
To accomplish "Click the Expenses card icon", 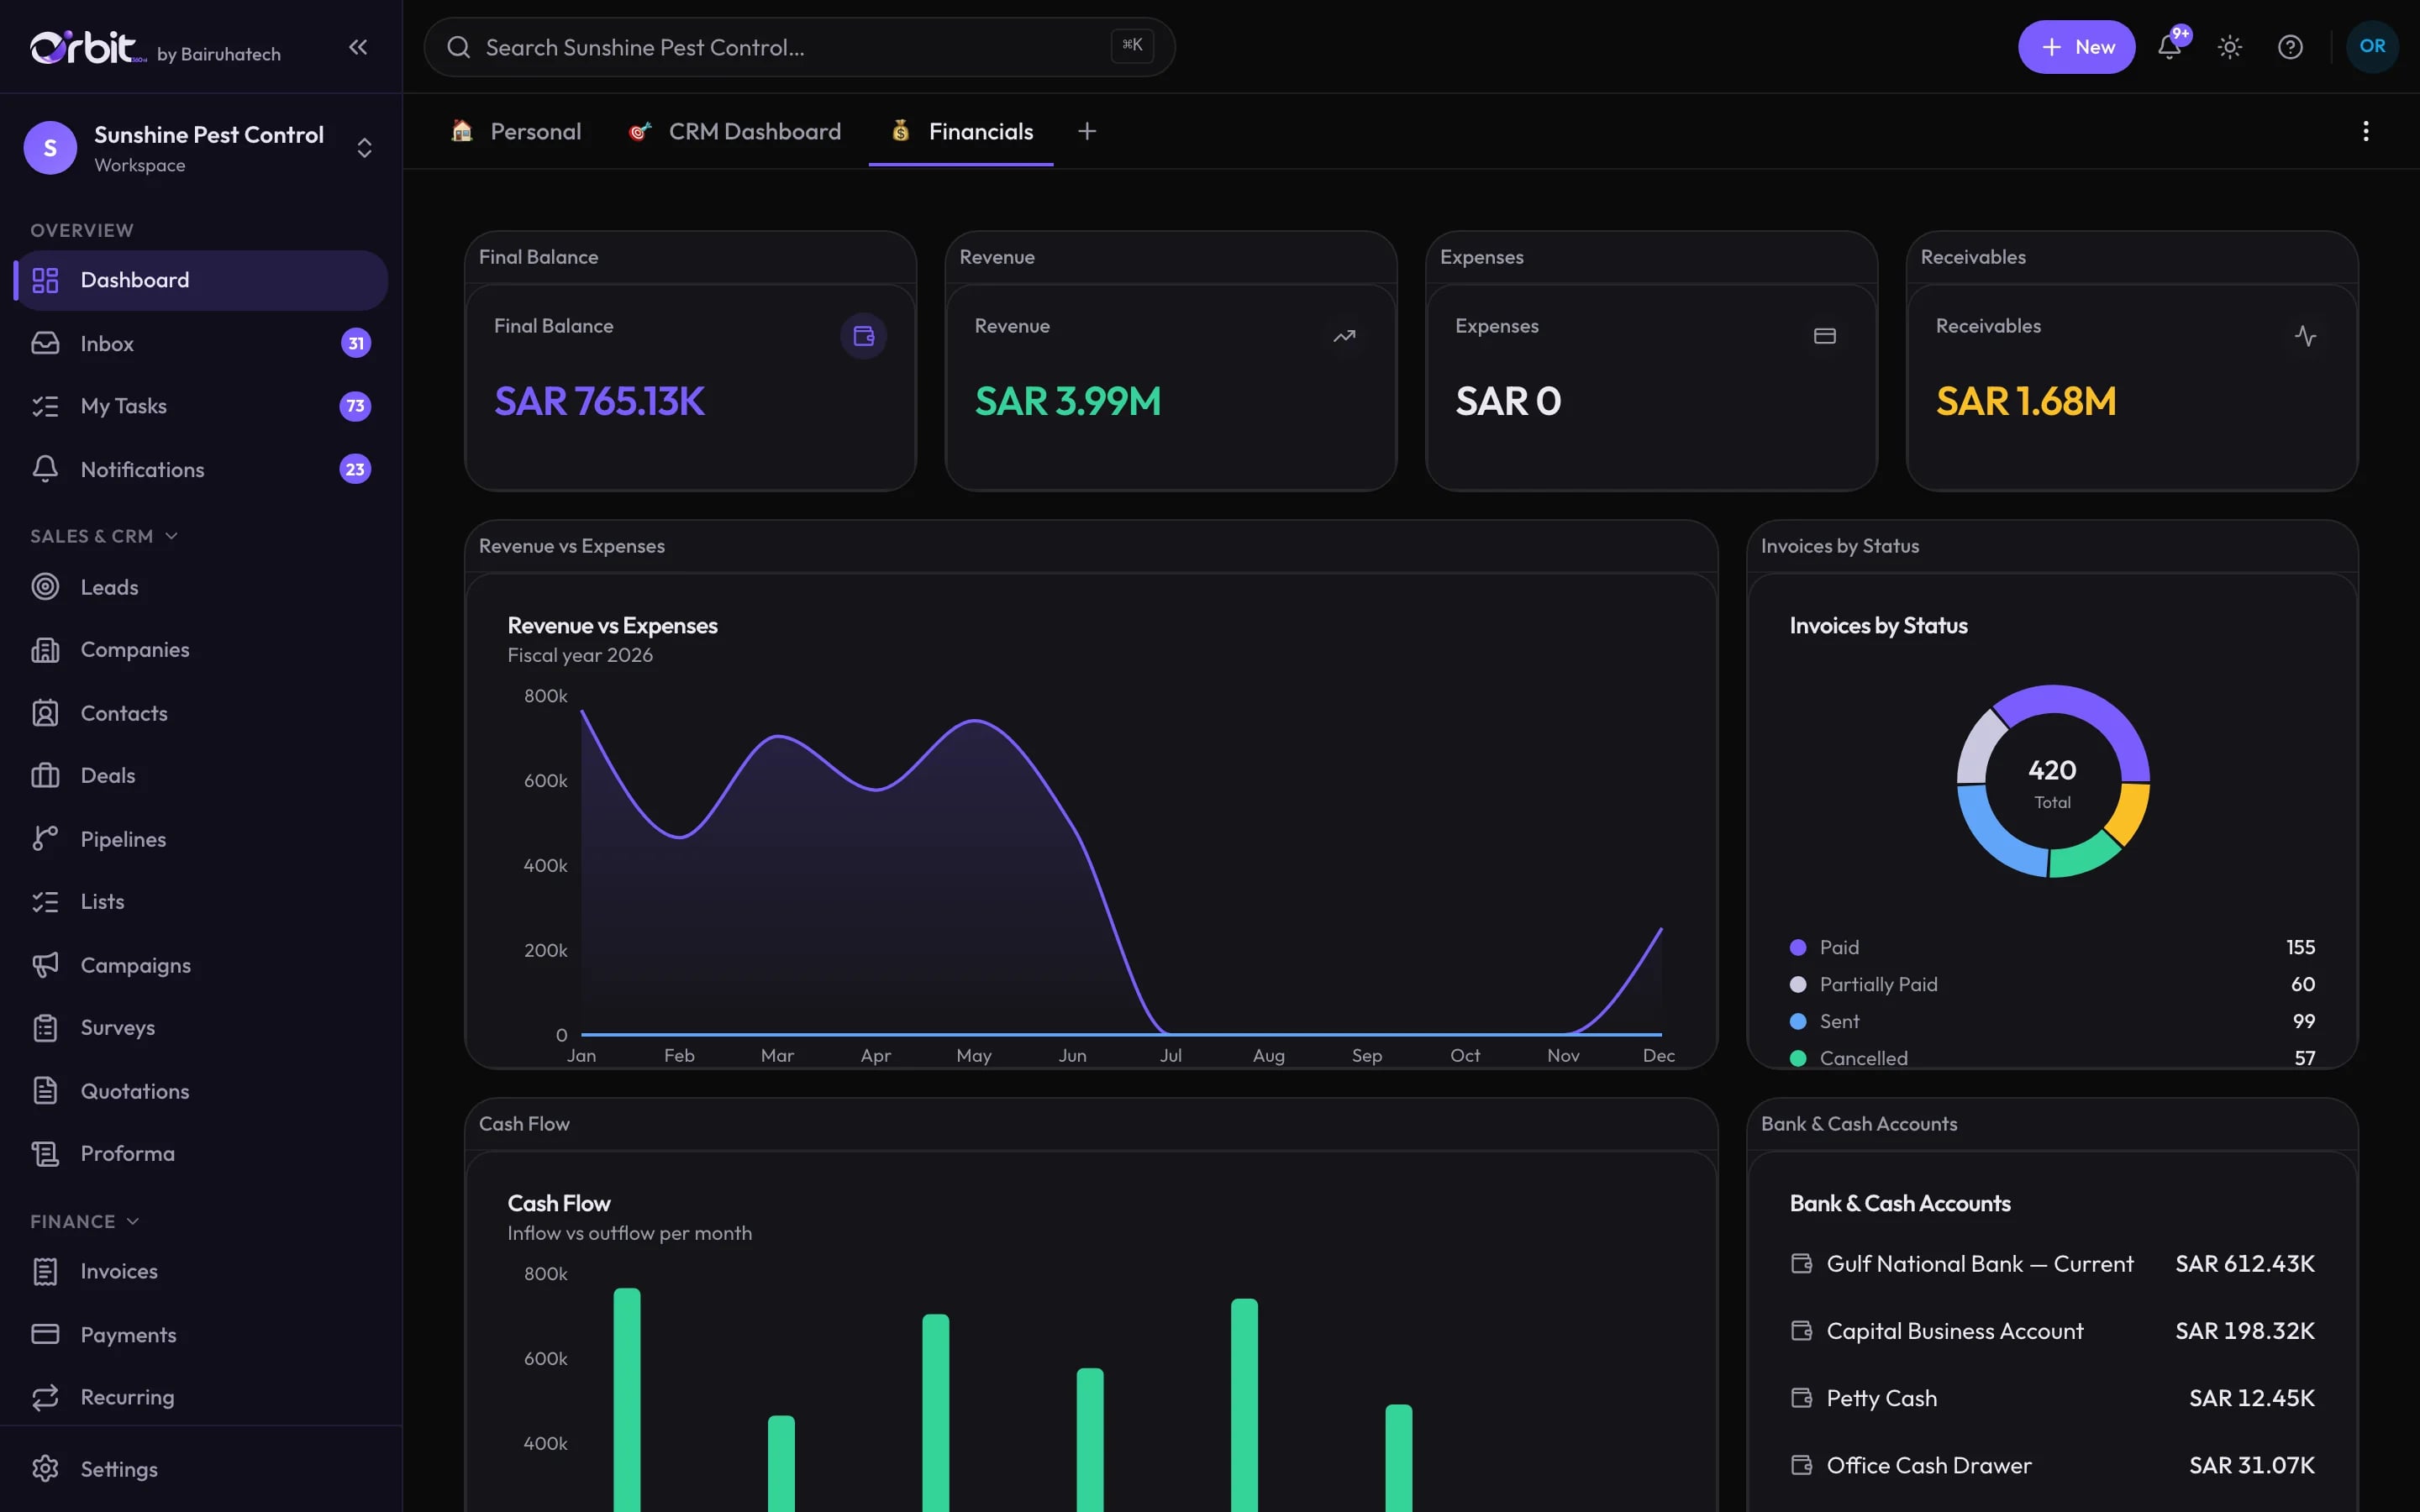I will [x=1824, y=336].
